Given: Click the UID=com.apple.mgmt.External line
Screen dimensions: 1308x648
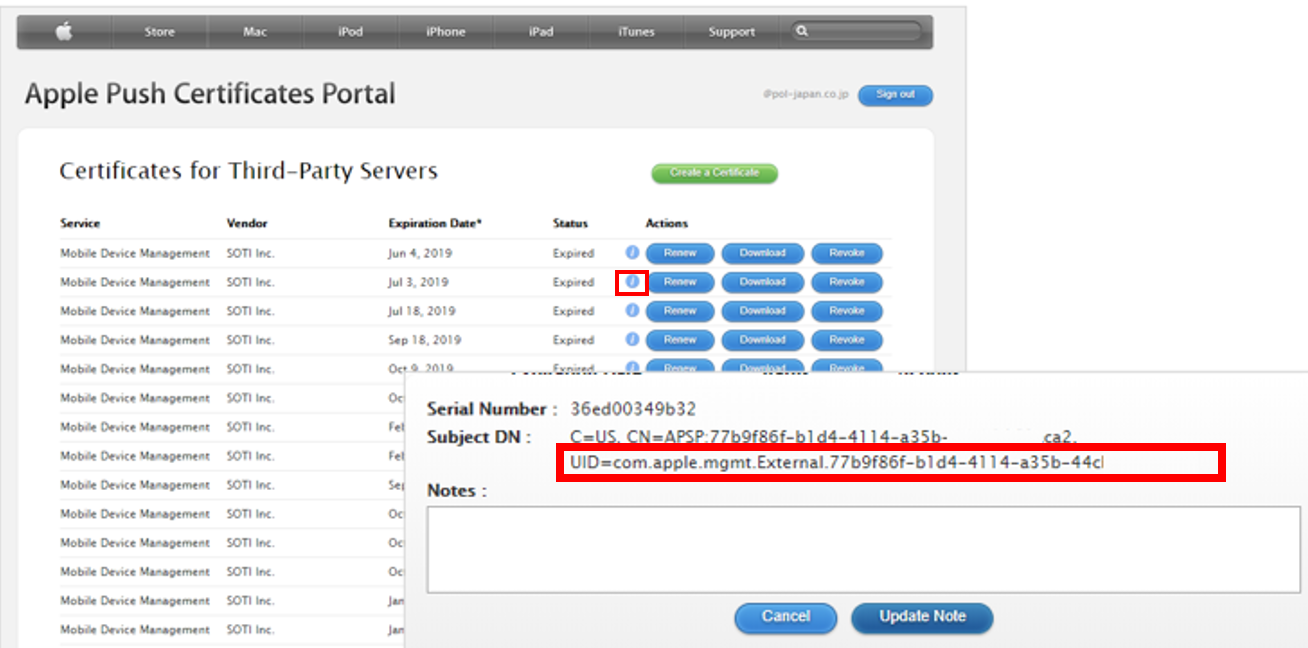Looking at the screenshot, I should click(836, 463).
